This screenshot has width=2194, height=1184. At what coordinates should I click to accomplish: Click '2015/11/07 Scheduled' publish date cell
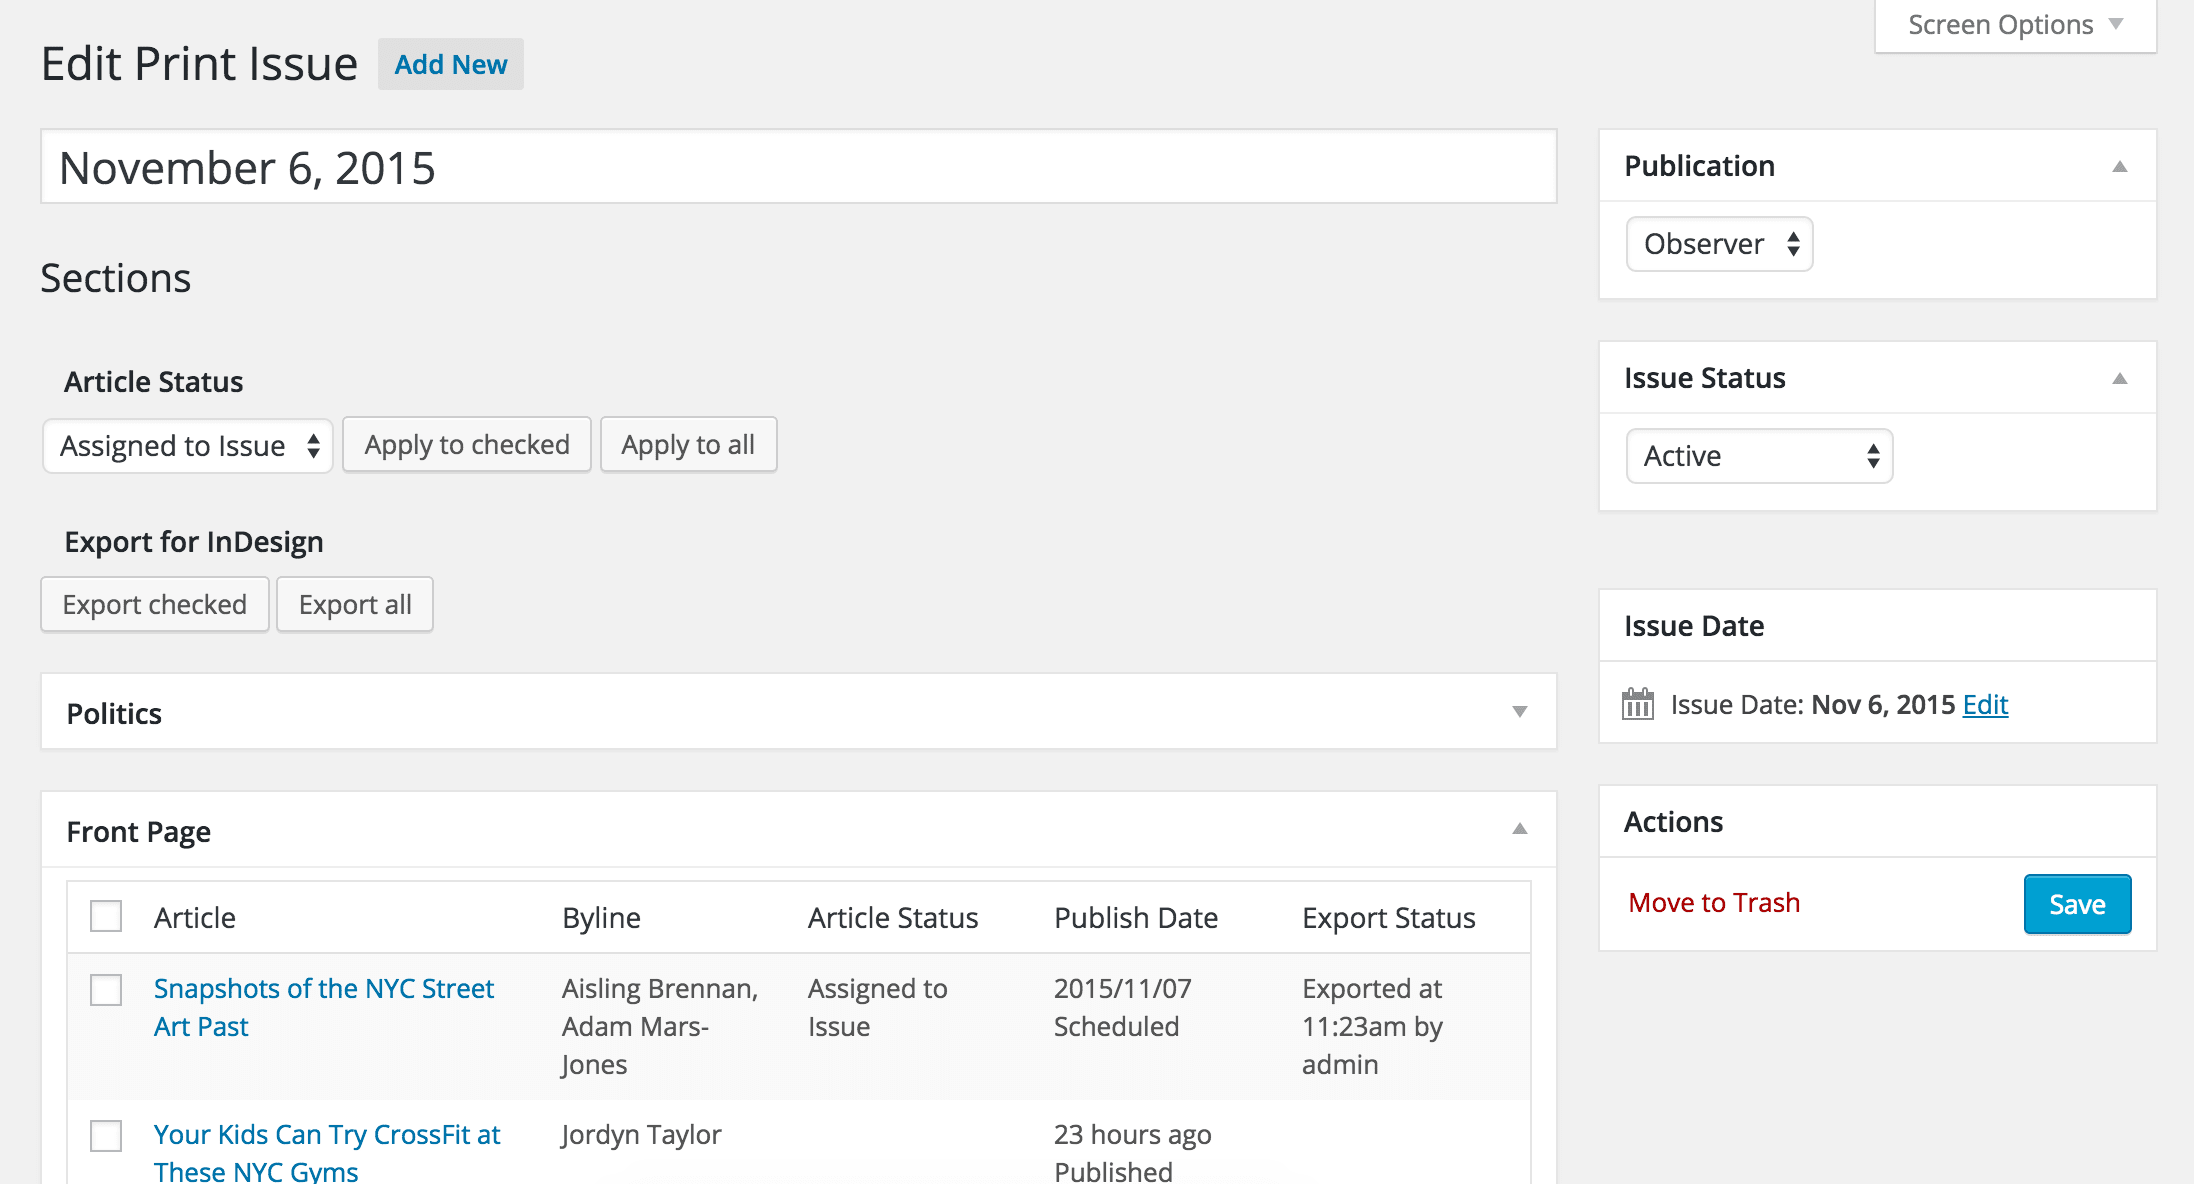pyautogui.click(x=1122, y=1007)
